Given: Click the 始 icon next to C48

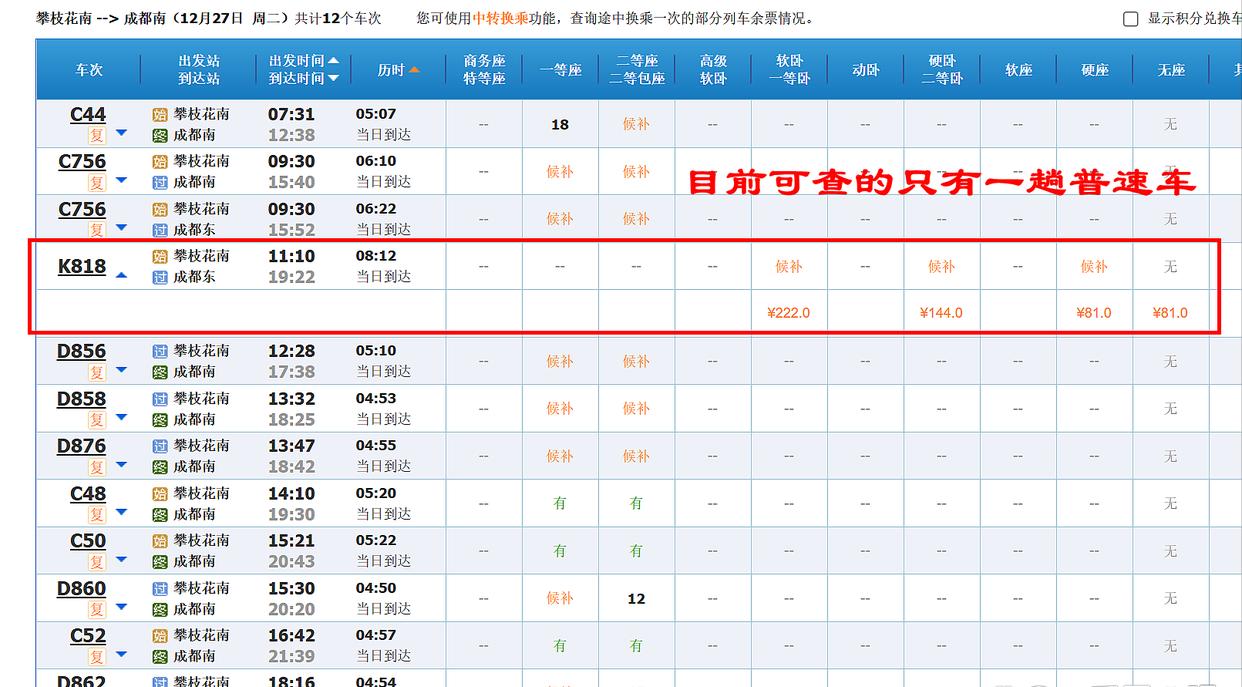Looking at the screenshot, I should point(160,492).
